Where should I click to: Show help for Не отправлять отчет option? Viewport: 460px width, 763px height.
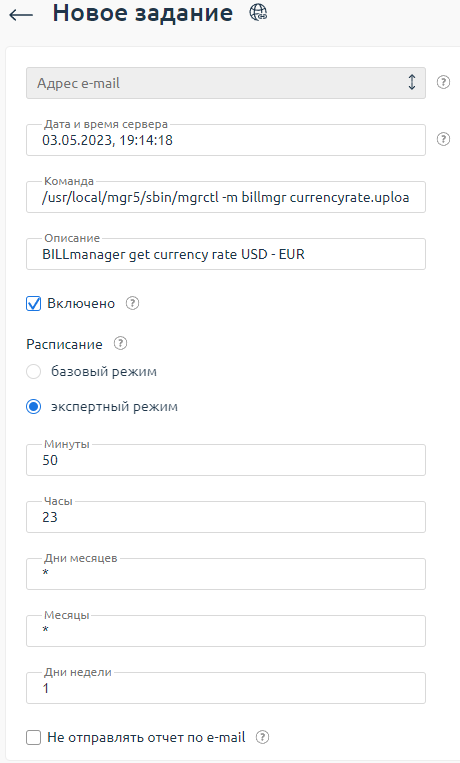click(x=262, y=737)
